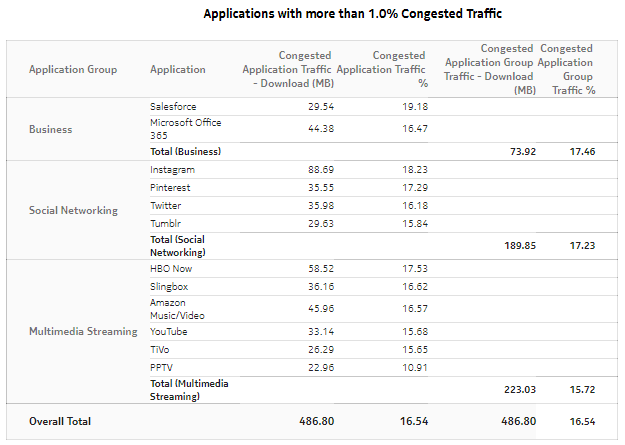The width and height of the screenshot is (625, 445).
Task: Click the PPTV application cell
Action: [x=162, y=367]
